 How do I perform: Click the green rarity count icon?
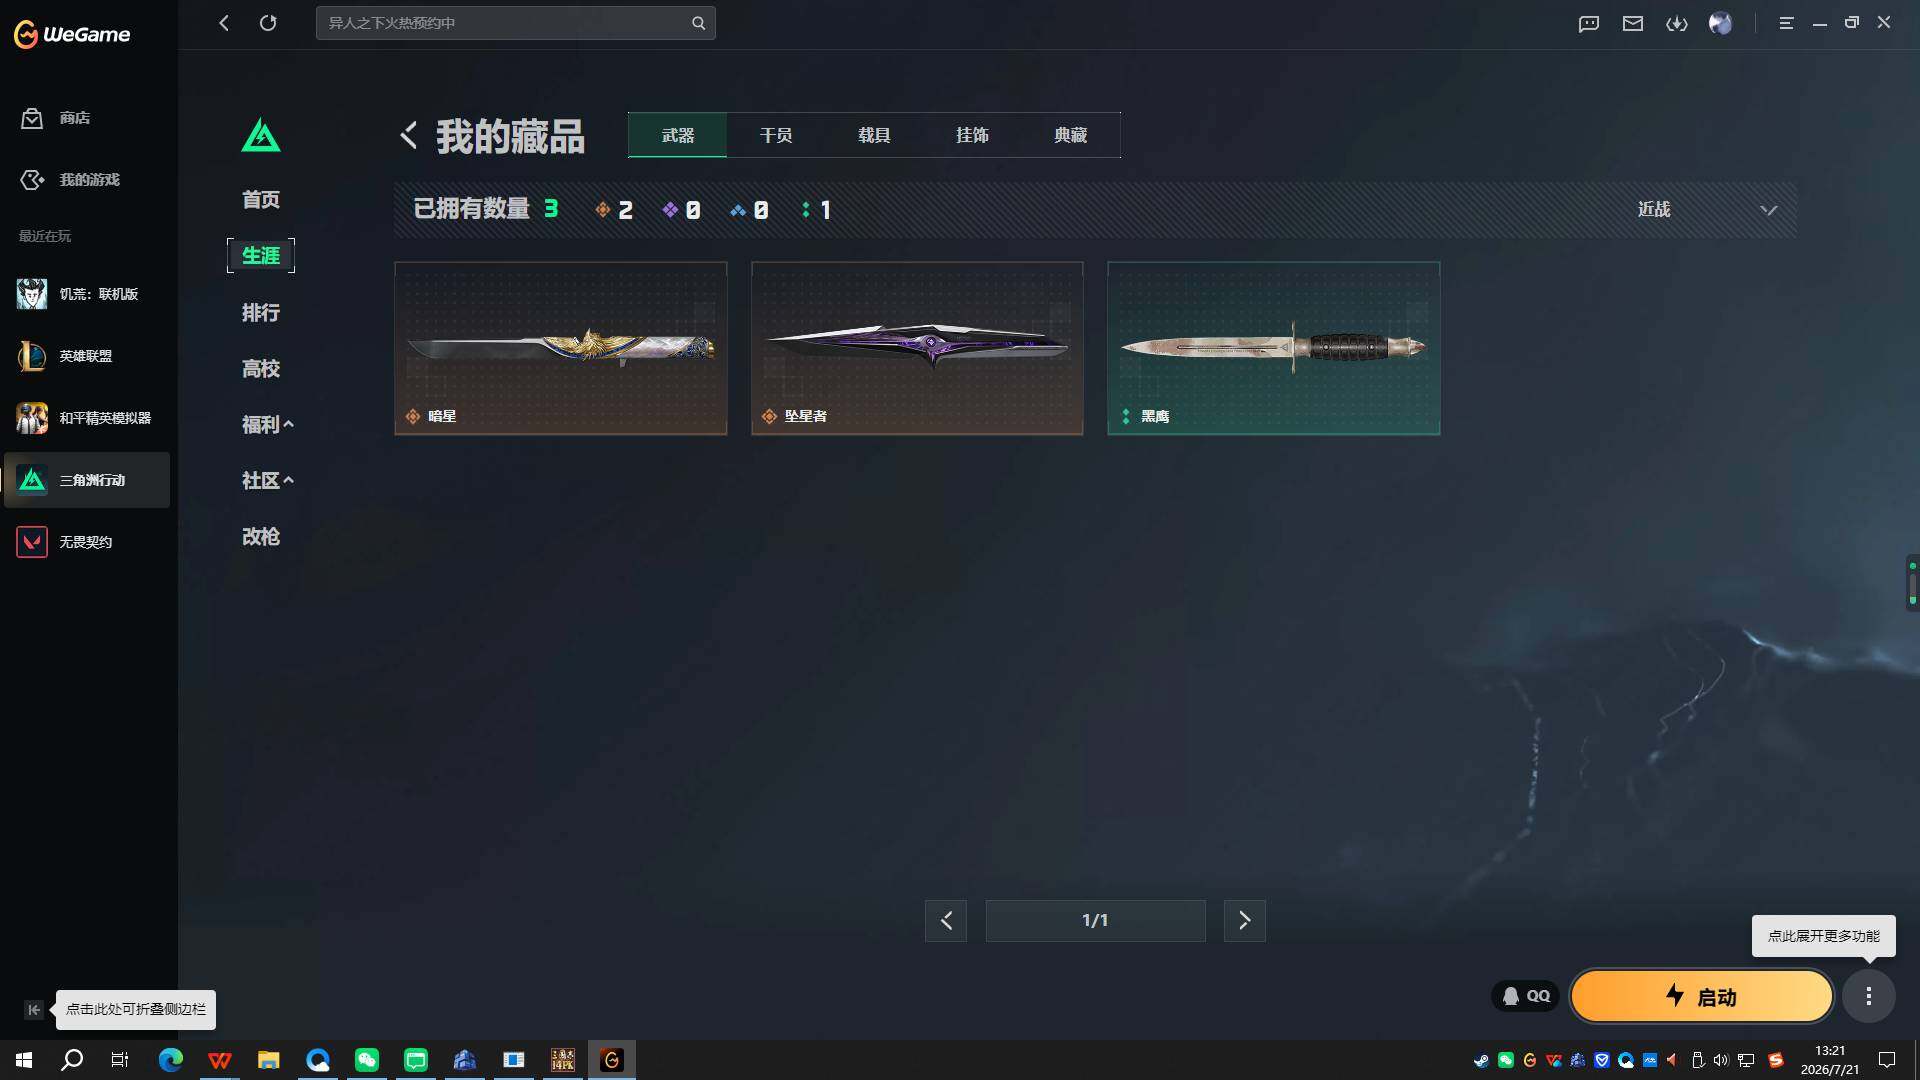(x=806, y=210)
